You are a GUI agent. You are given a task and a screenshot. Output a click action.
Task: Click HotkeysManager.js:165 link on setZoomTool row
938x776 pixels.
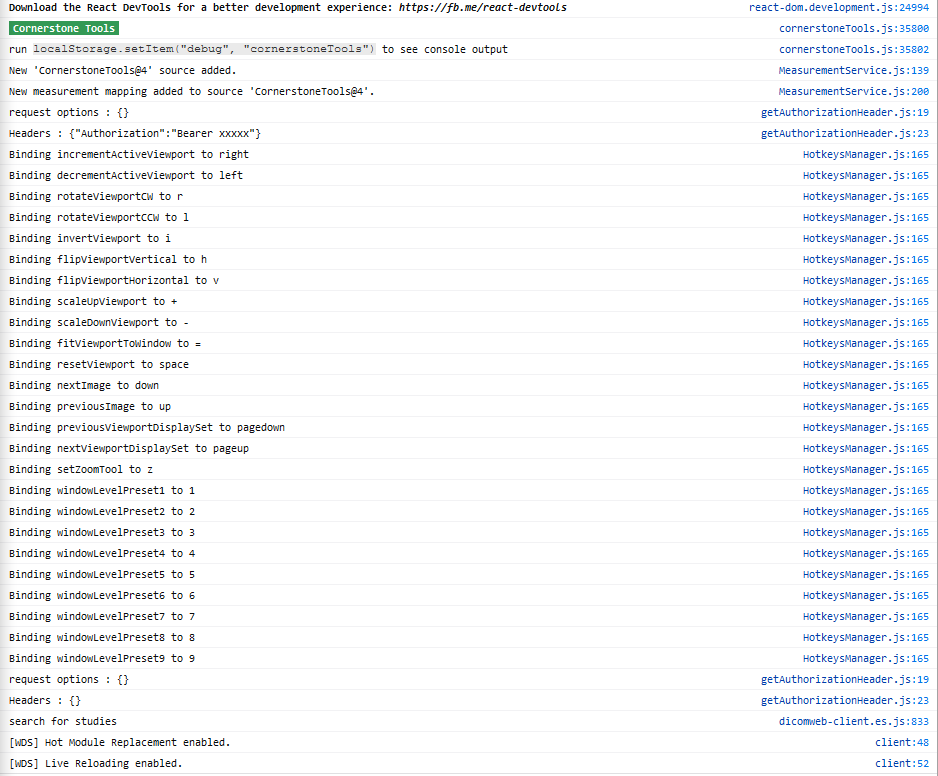click(866, 470)
